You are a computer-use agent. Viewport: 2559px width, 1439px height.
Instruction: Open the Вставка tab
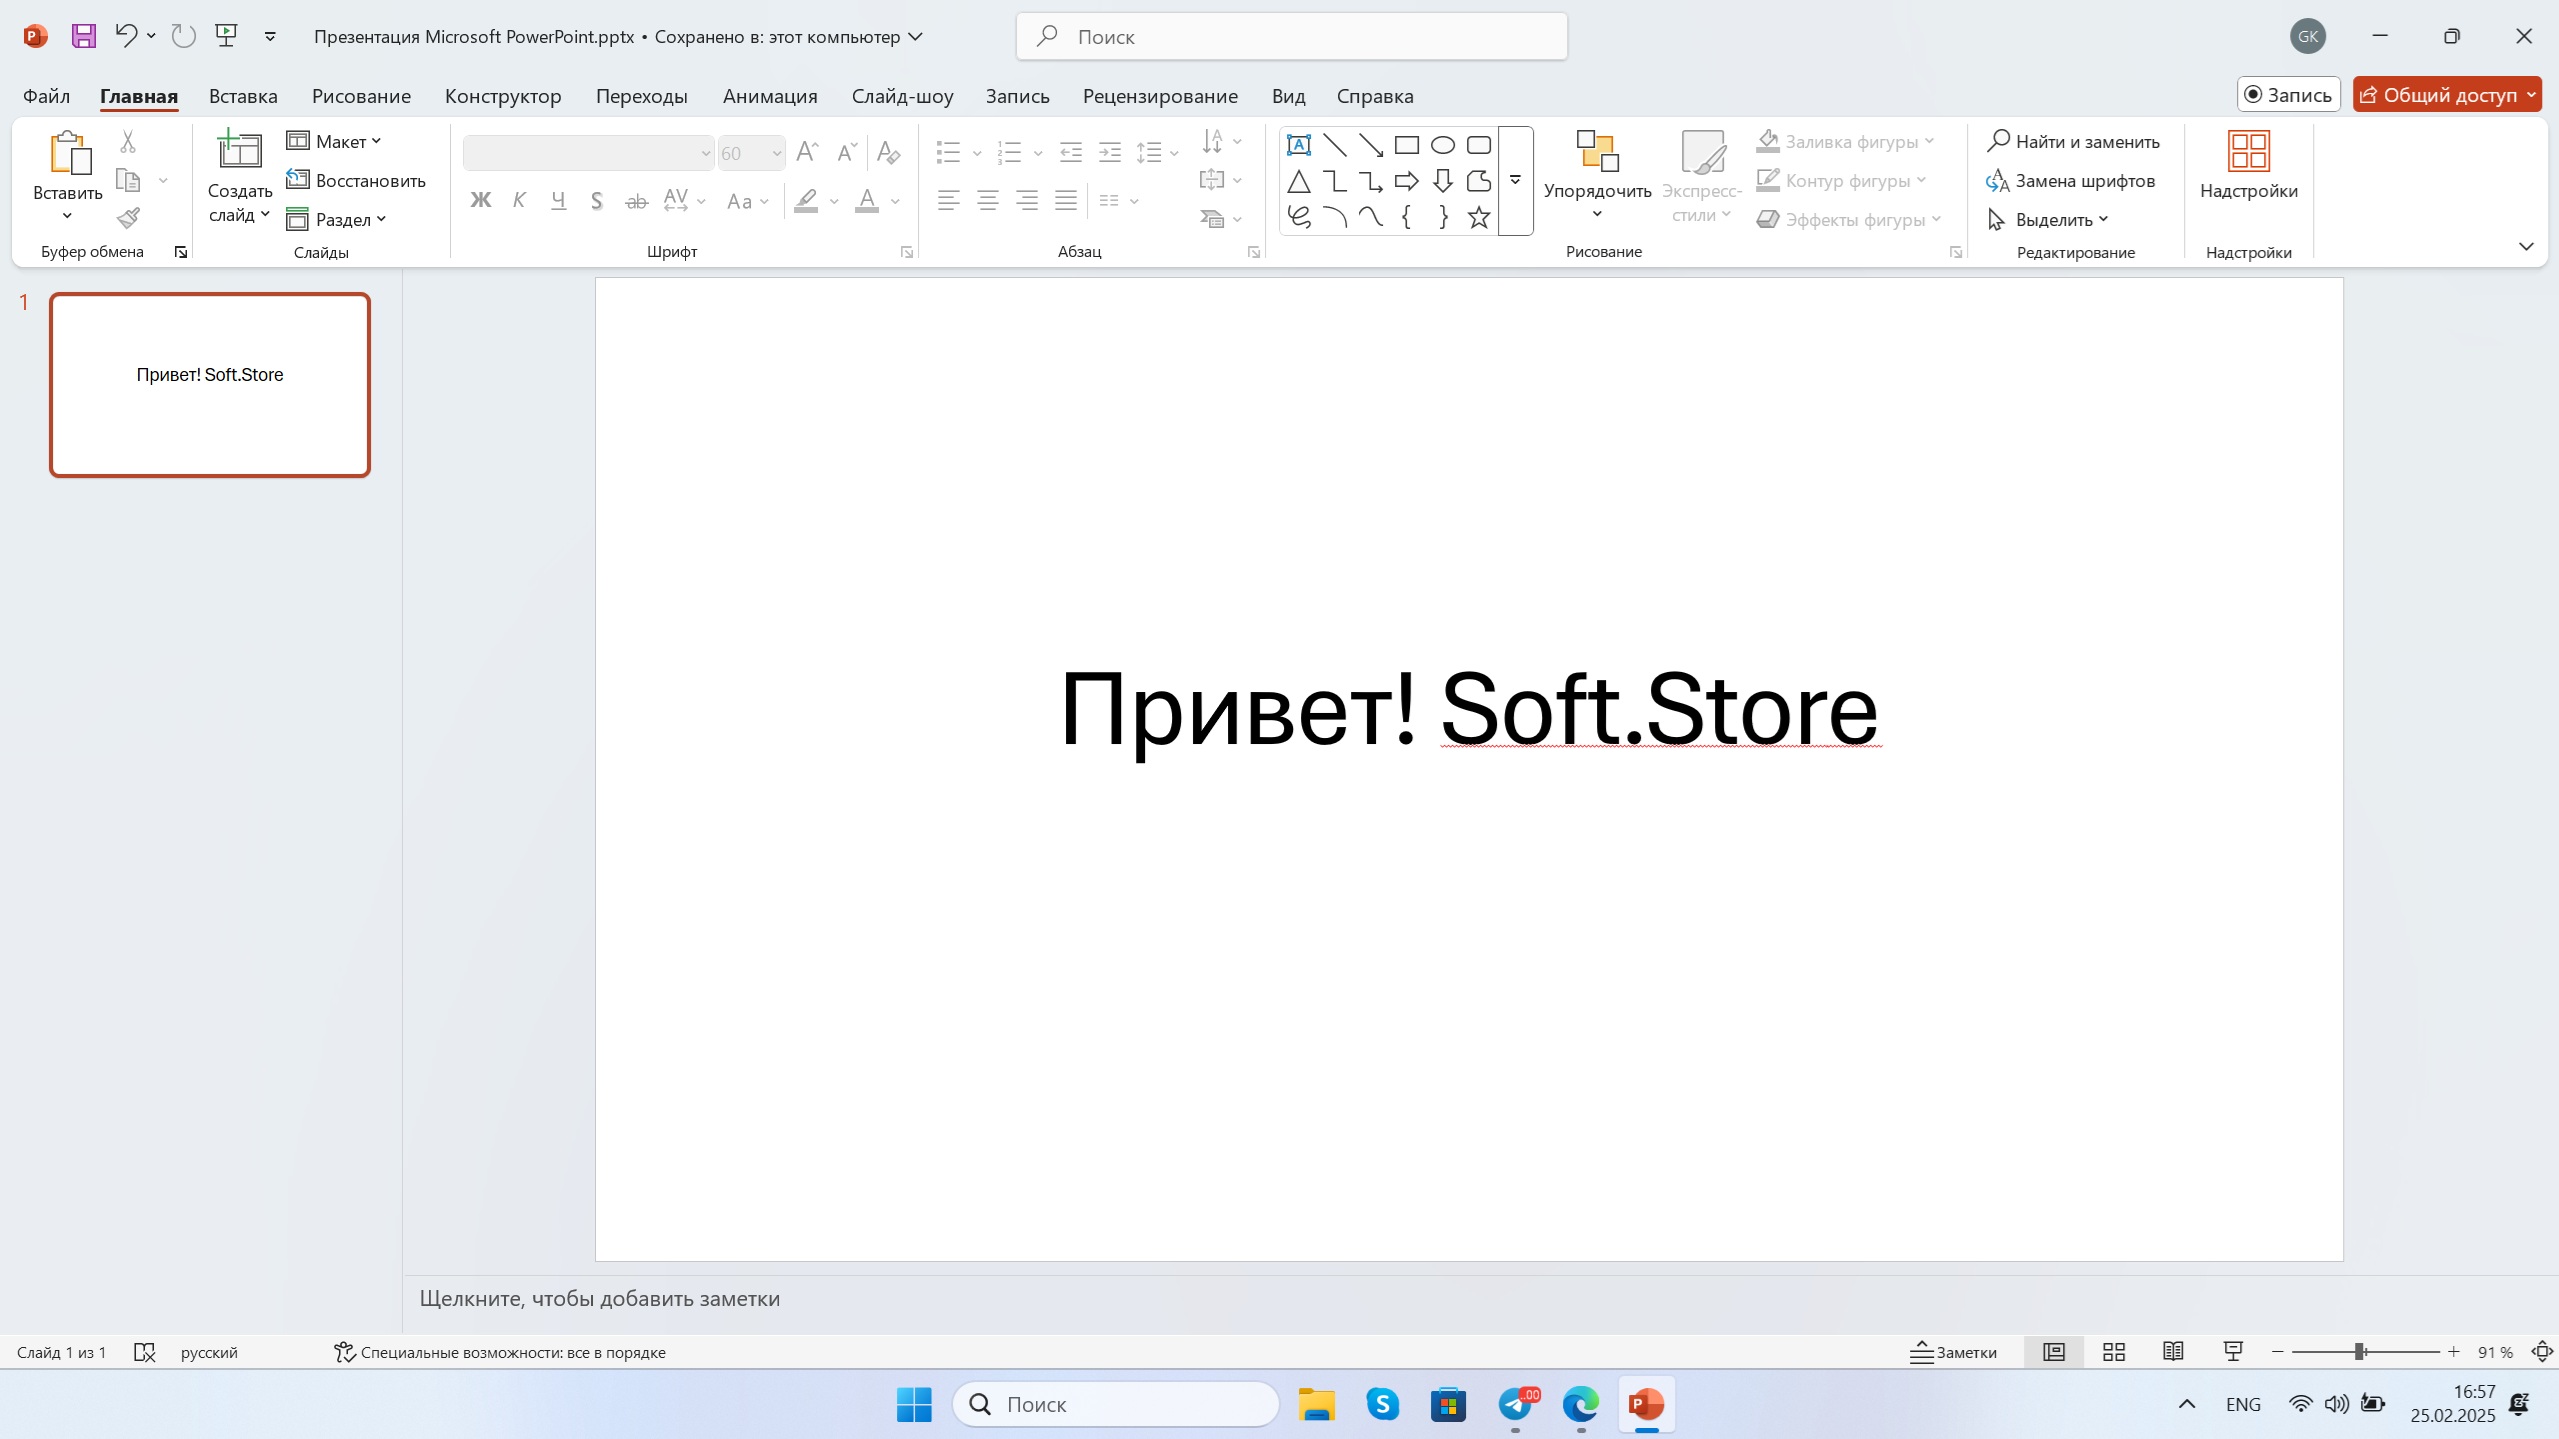point(243,96)
